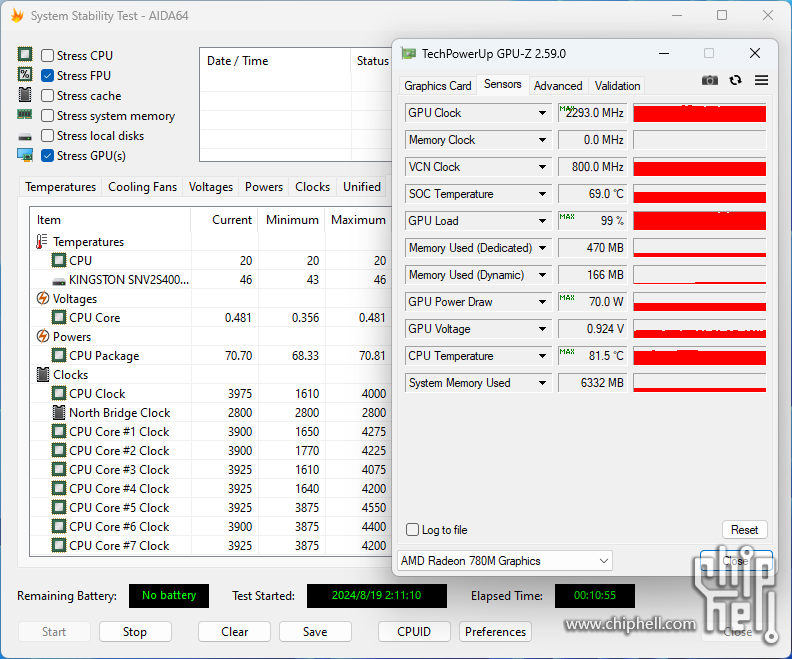Open the CPU Temperature sensor dropdown
792x659 pixels.
[x=542, y=356]
